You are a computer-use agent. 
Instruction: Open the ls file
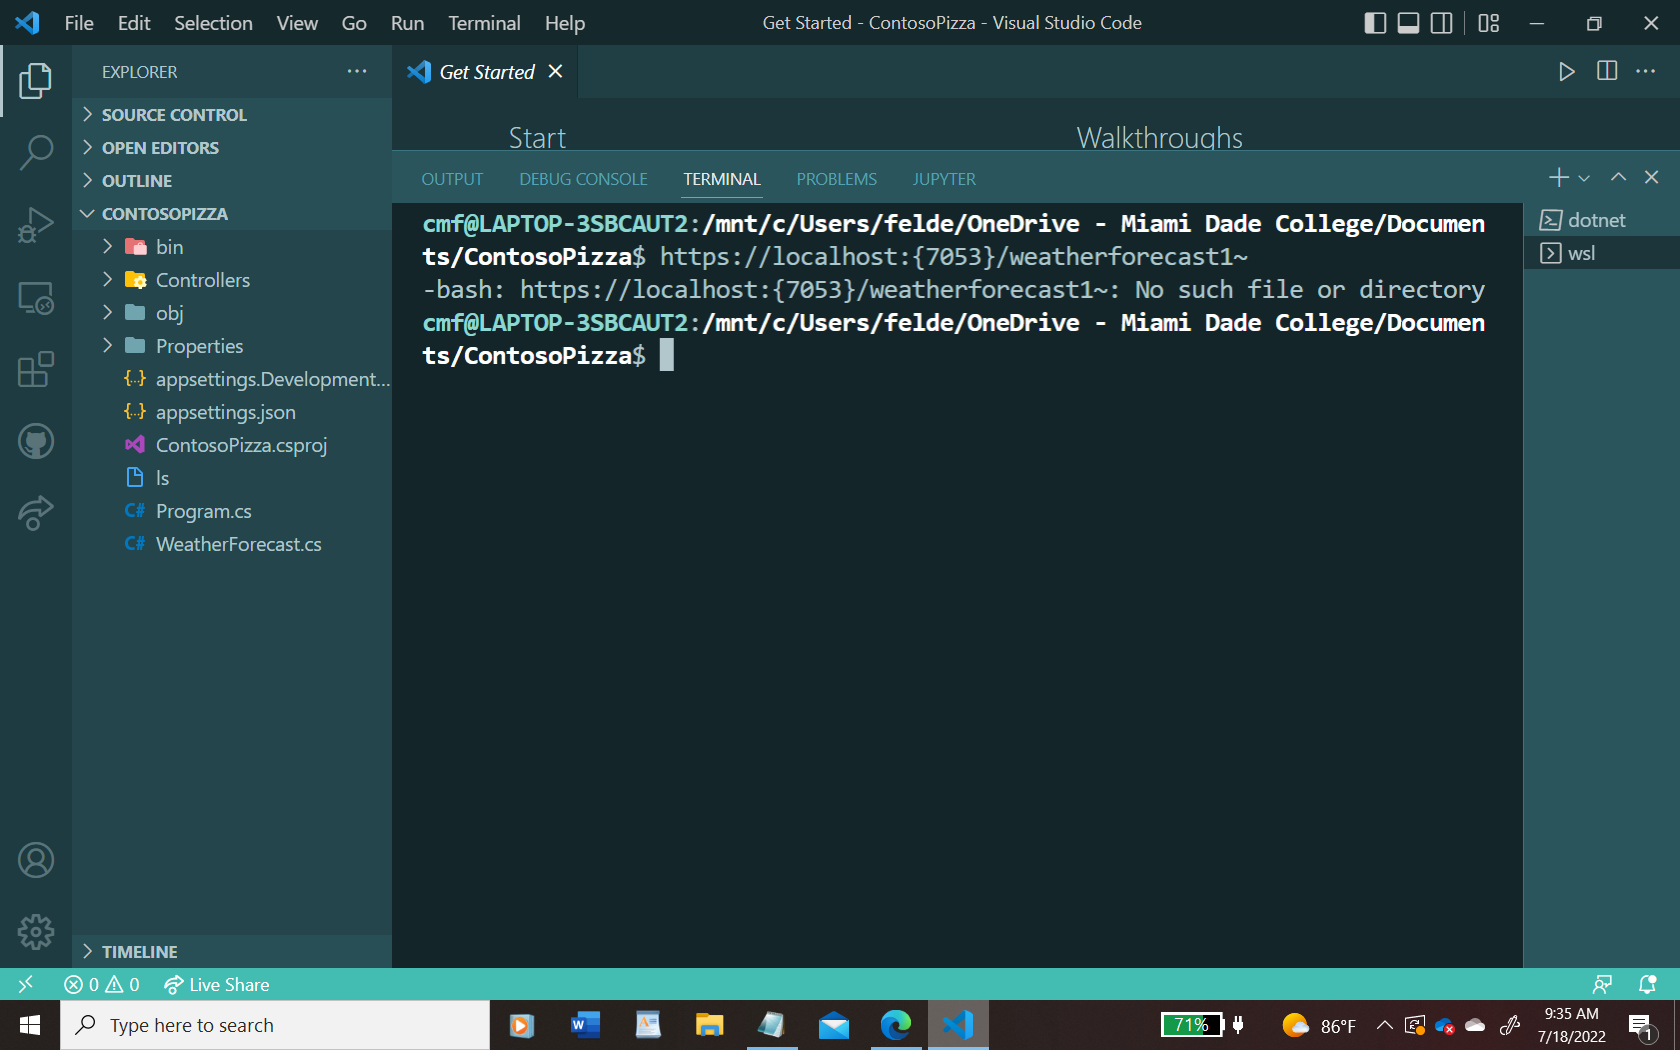[232, 478]
